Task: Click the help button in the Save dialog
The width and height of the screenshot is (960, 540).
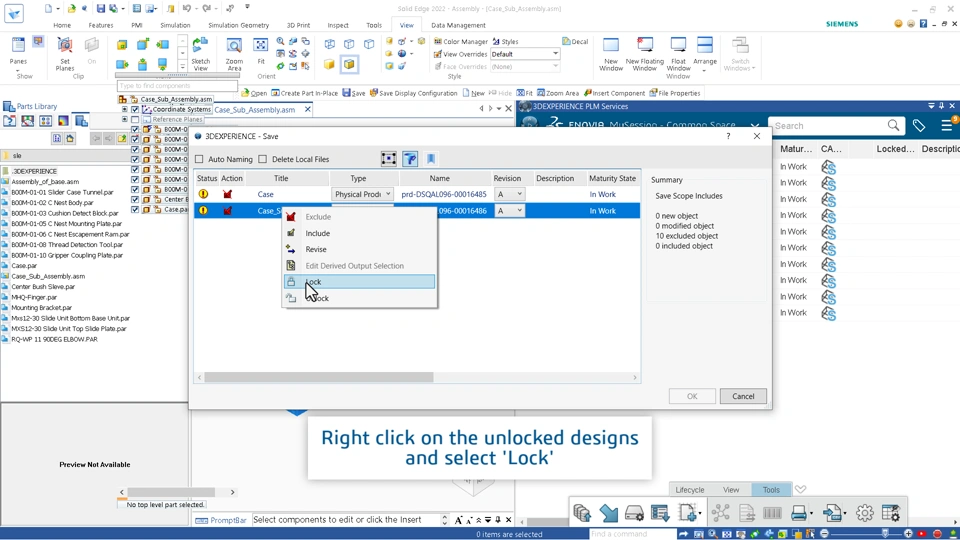Action: pyautogui.click(x=728, y=136)
